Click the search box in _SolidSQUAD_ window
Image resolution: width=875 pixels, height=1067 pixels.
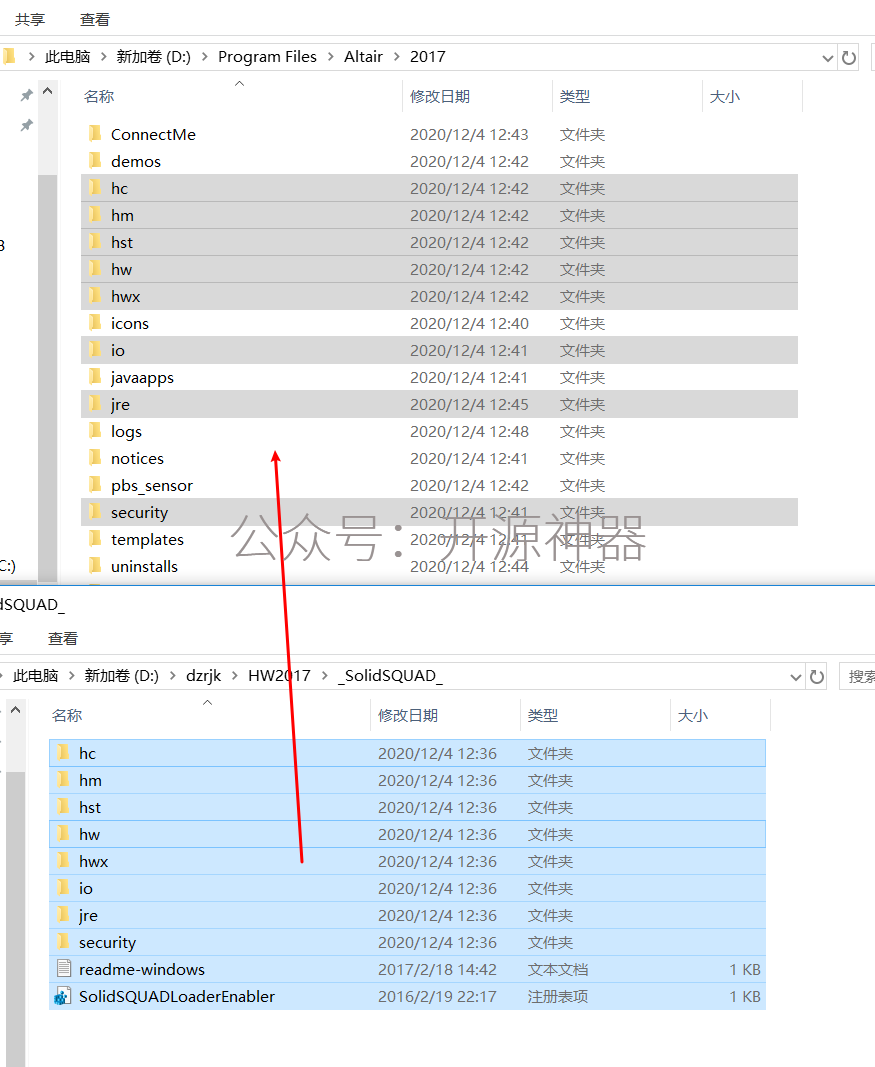[858, 676]
